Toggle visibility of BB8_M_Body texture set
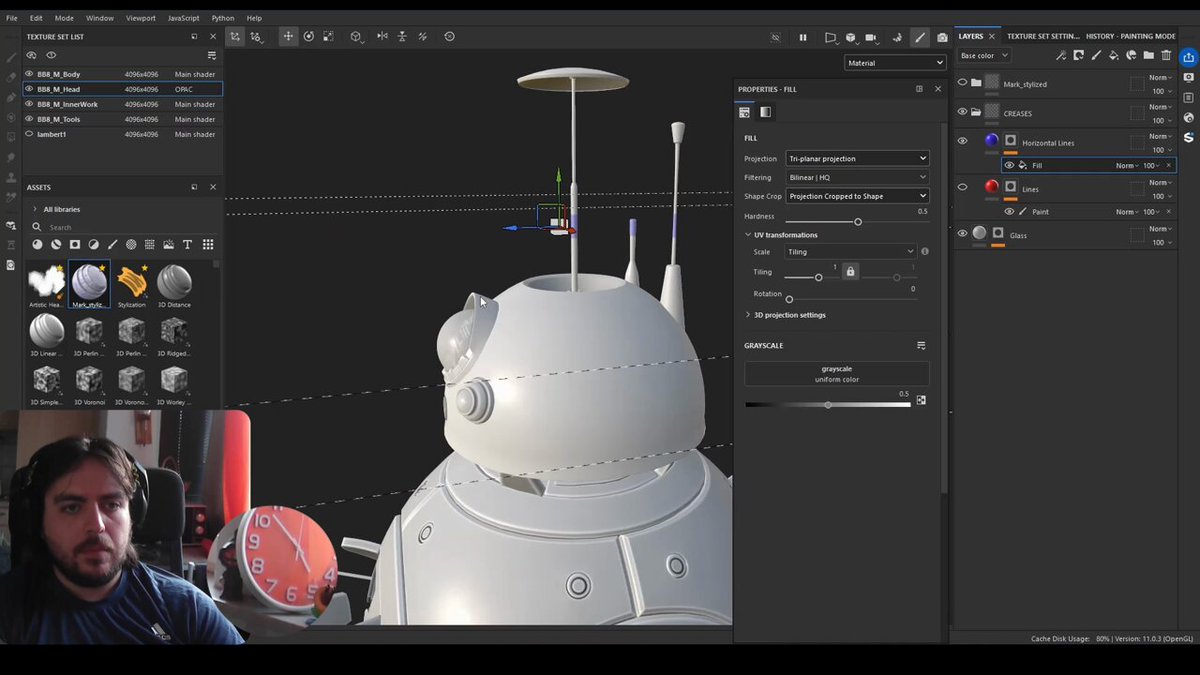The width and height of the screenshot is (1200, 675). [29, 74]
